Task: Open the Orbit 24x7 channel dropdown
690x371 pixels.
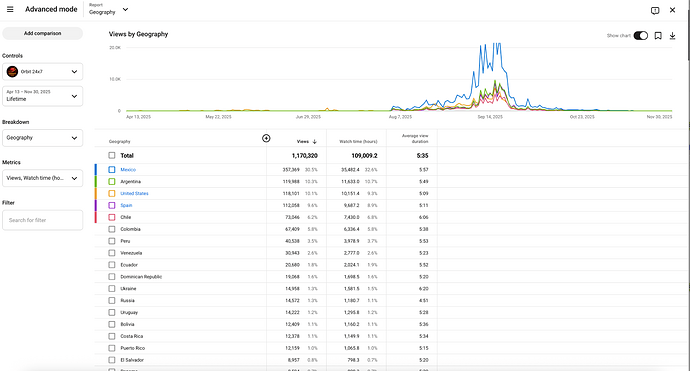Action: pyautogui.click(x=42, y=71)
